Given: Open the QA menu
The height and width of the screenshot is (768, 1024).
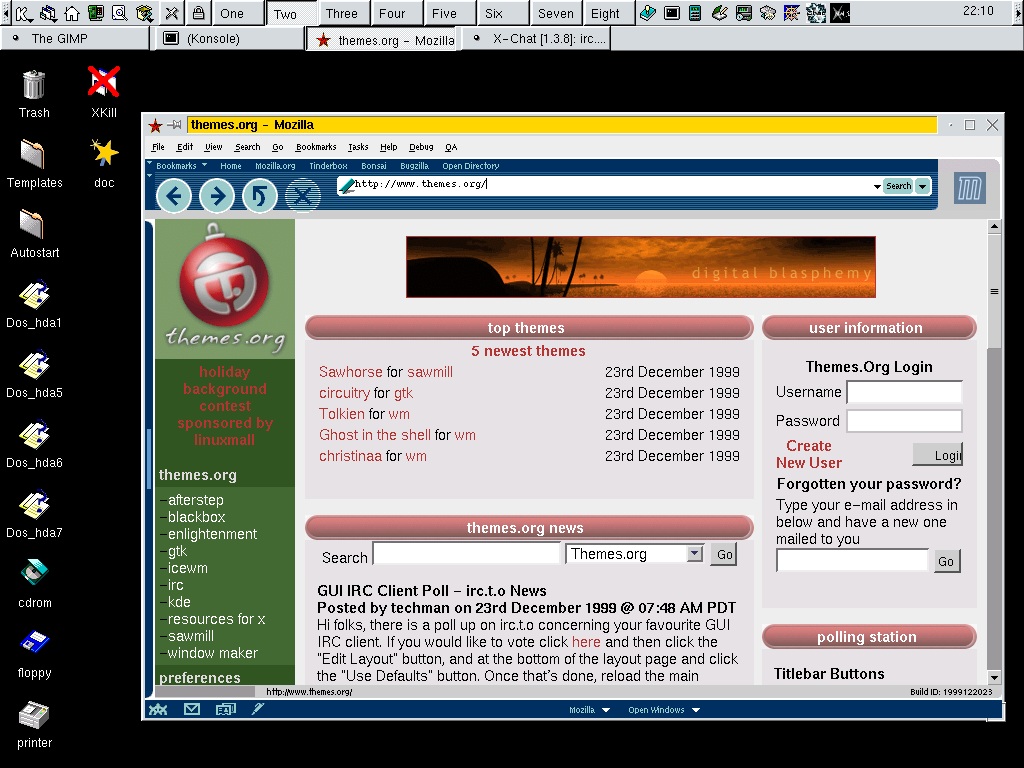Looking at the screenshot, I should tap(451, 147).
